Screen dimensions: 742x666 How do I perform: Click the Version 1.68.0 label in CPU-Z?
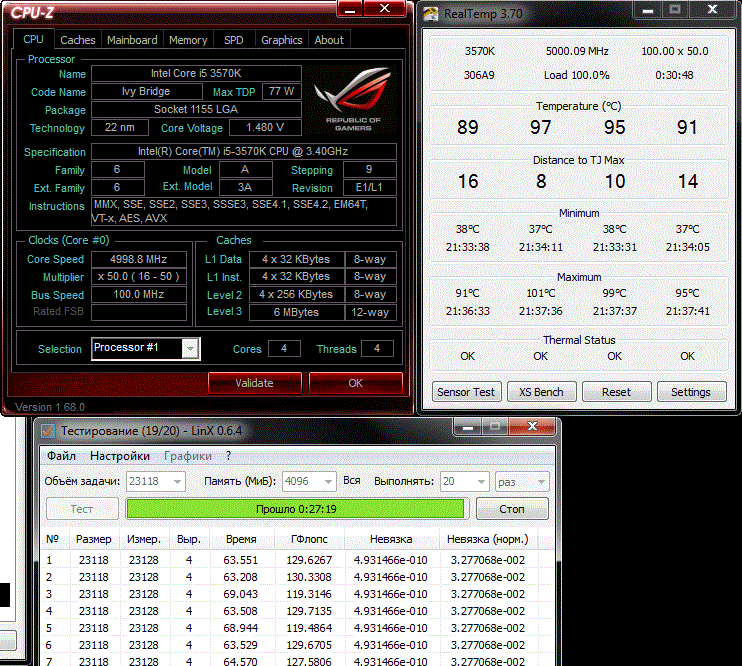(x=50, y=407)
